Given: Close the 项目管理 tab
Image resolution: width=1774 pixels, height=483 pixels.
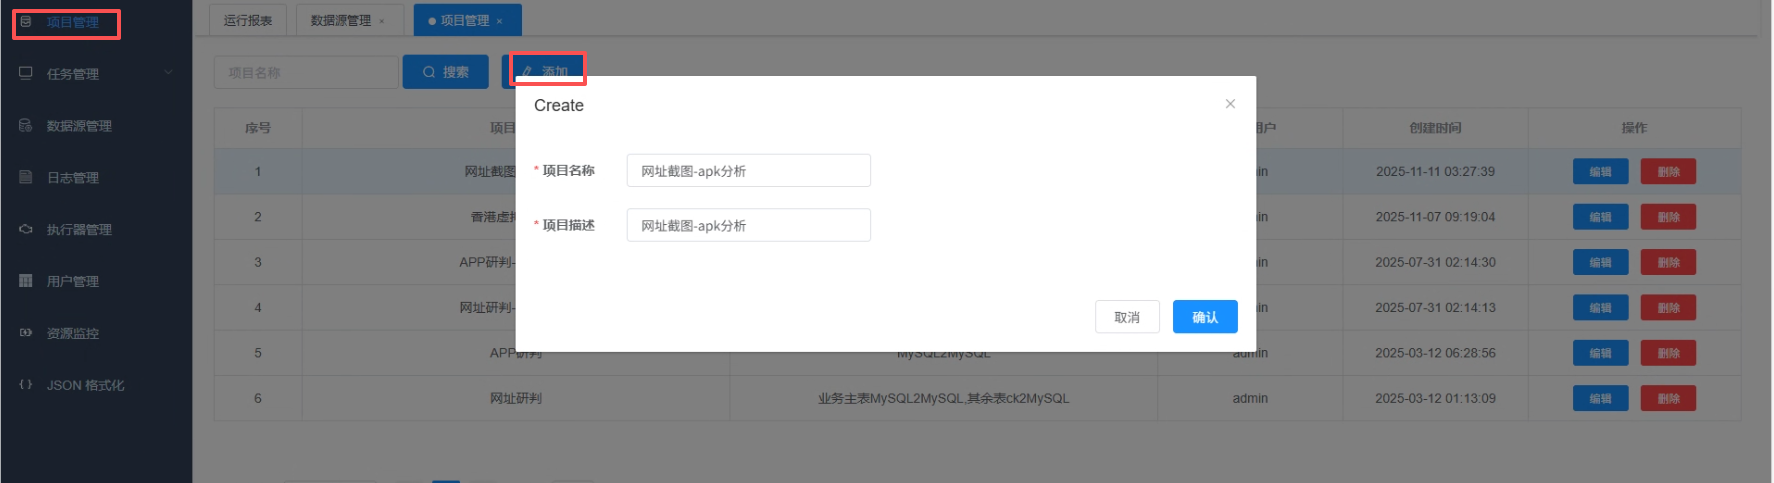Looking at the screenshot, I should coord(500,21).
